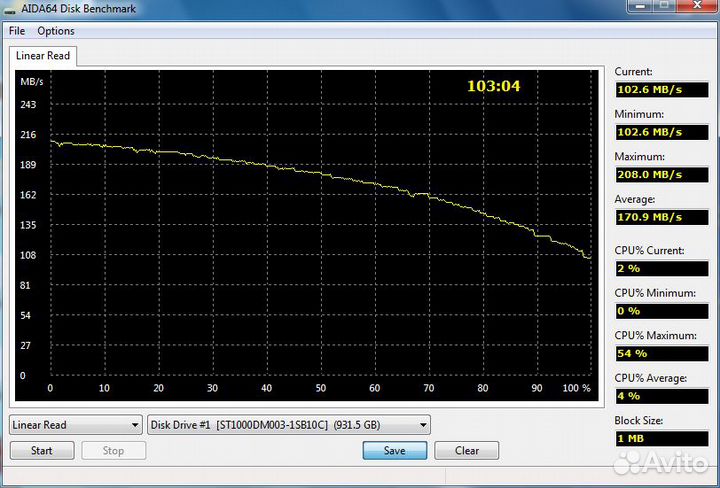720x488 pixels.
Task: Save the benchmark results
Action: 395,450
